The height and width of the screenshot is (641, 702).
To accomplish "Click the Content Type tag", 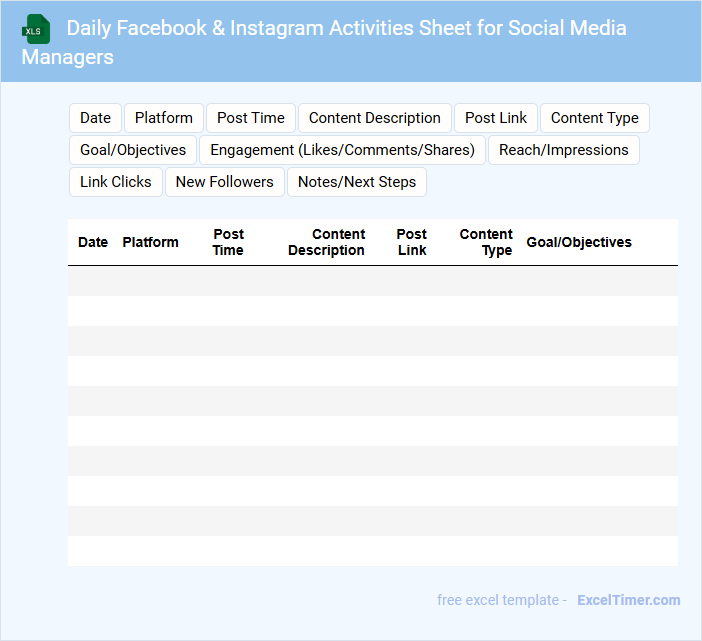I will pyautogui.click(x=594, y=118).
